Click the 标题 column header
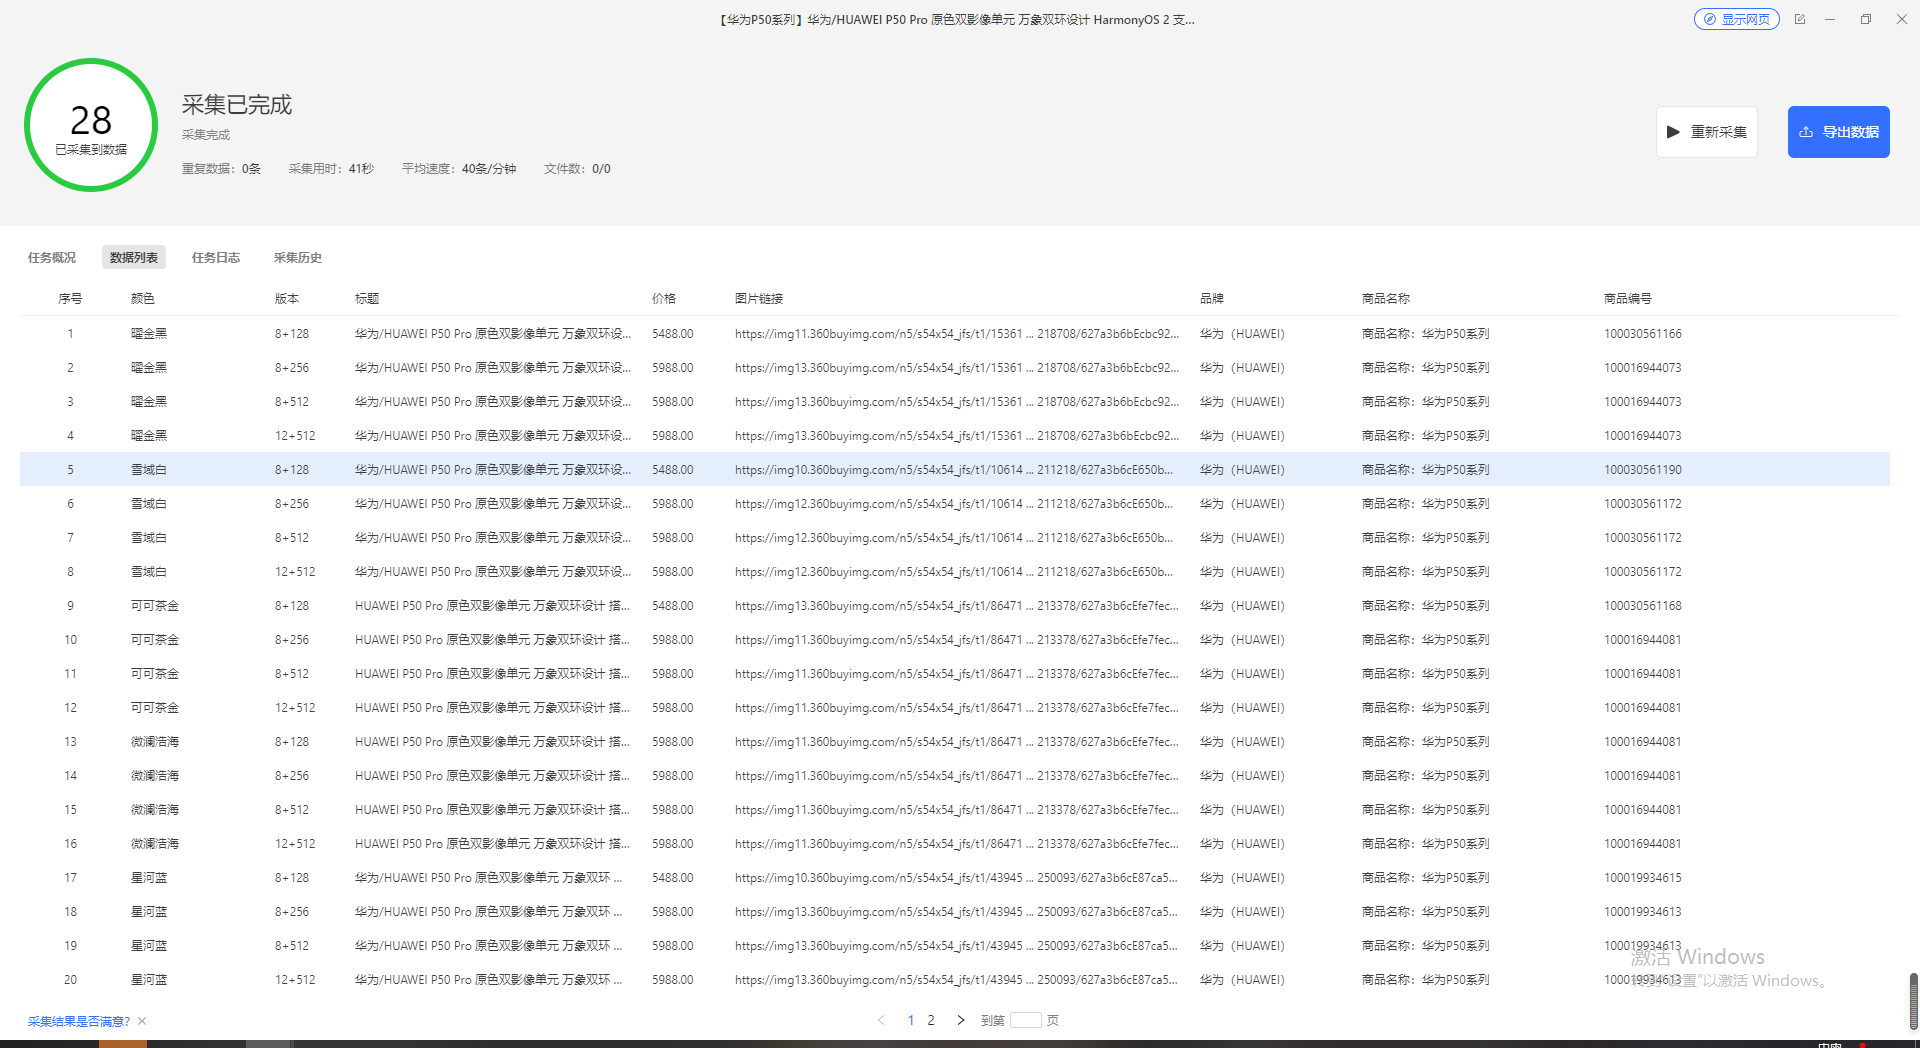Viewport: 1920px width, 1048px height. (x=367, y=298)
